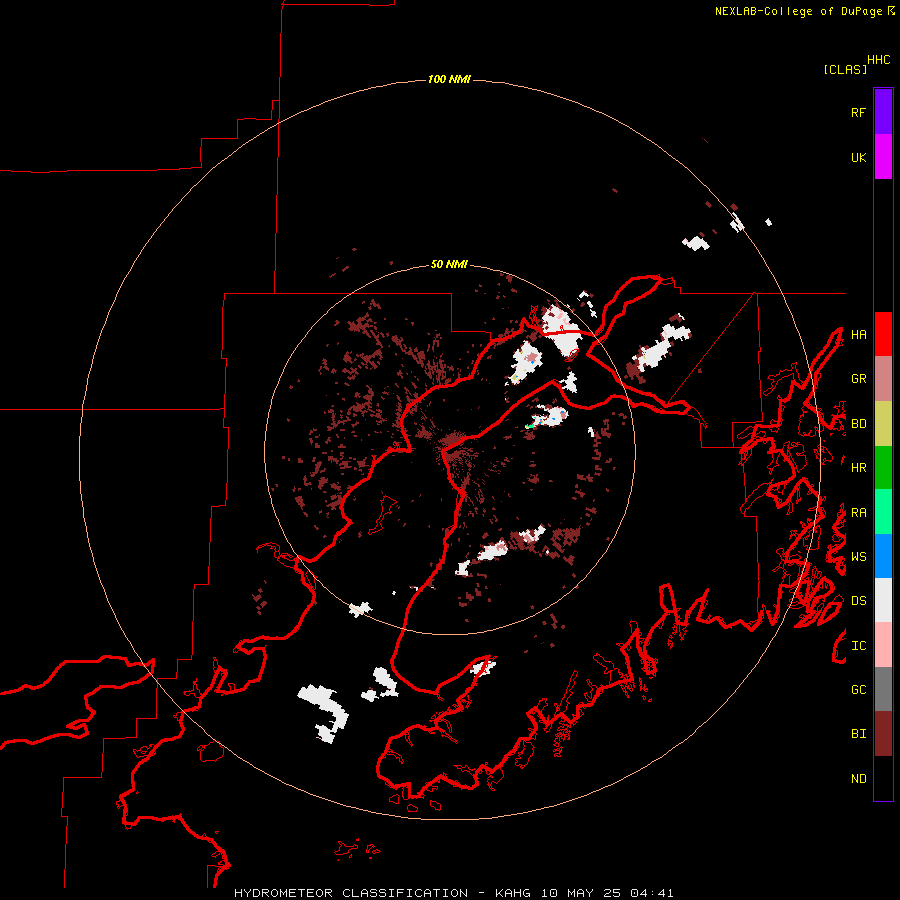Click the RA legend label

pos(858,513)
